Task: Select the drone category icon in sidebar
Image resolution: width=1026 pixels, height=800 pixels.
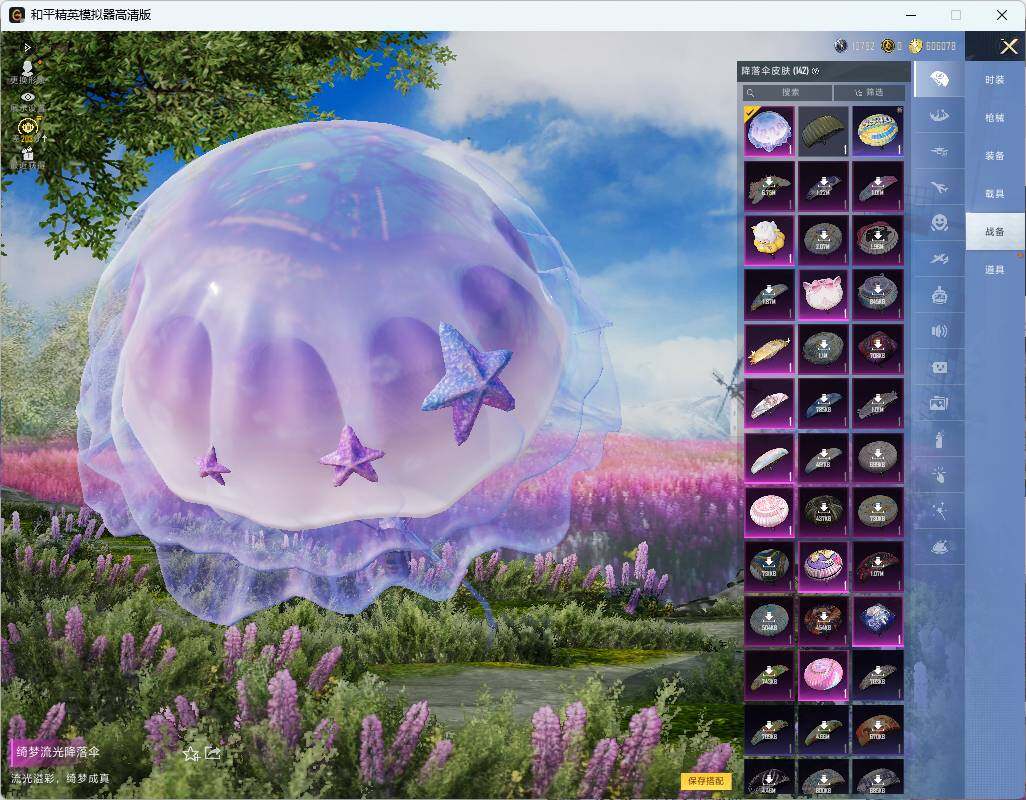Action: pyautogui.click(x=939, y=152)
